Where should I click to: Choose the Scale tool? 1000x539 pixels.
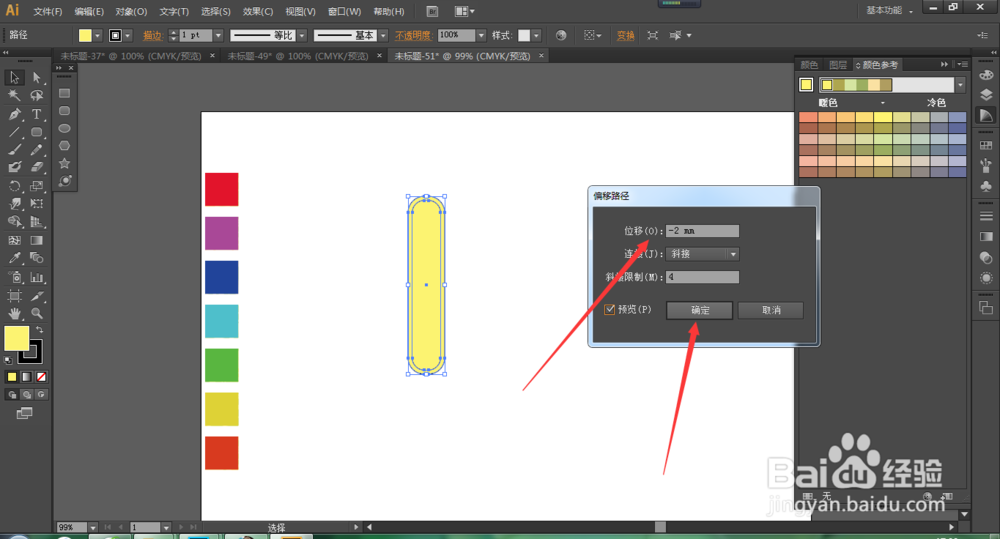(36, 186)
